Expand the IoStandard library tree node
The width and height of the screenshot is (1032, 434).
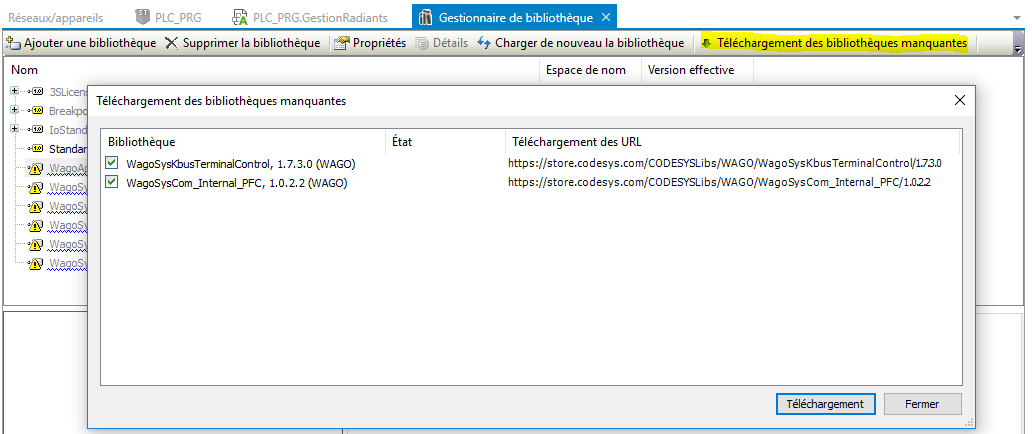(16, 129)
